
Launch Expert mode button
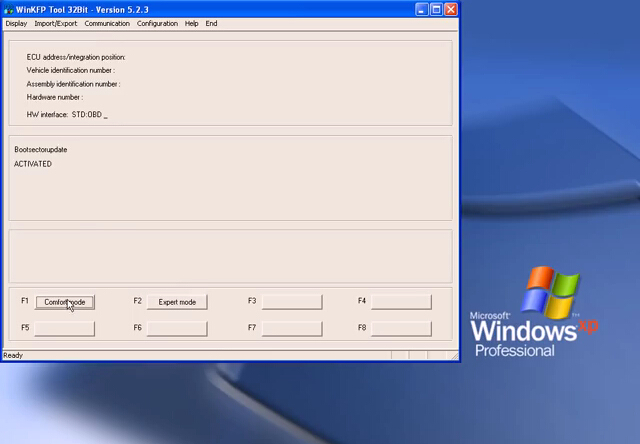click(177, 302)
